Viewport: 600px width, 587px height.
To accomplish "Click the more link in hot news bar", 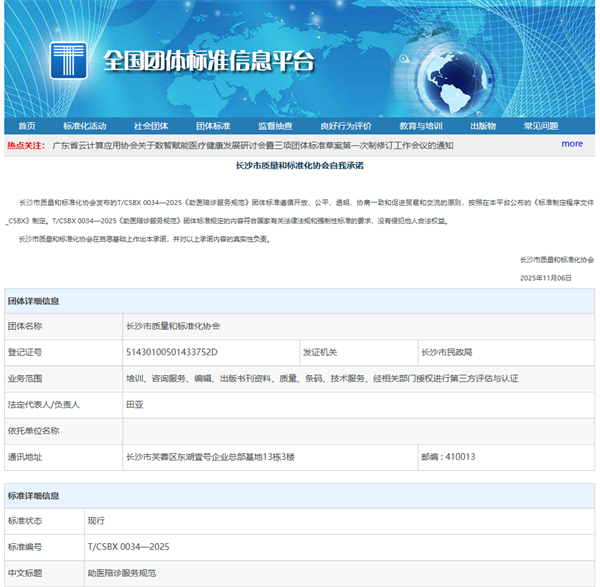I will [x=572, y=144].
